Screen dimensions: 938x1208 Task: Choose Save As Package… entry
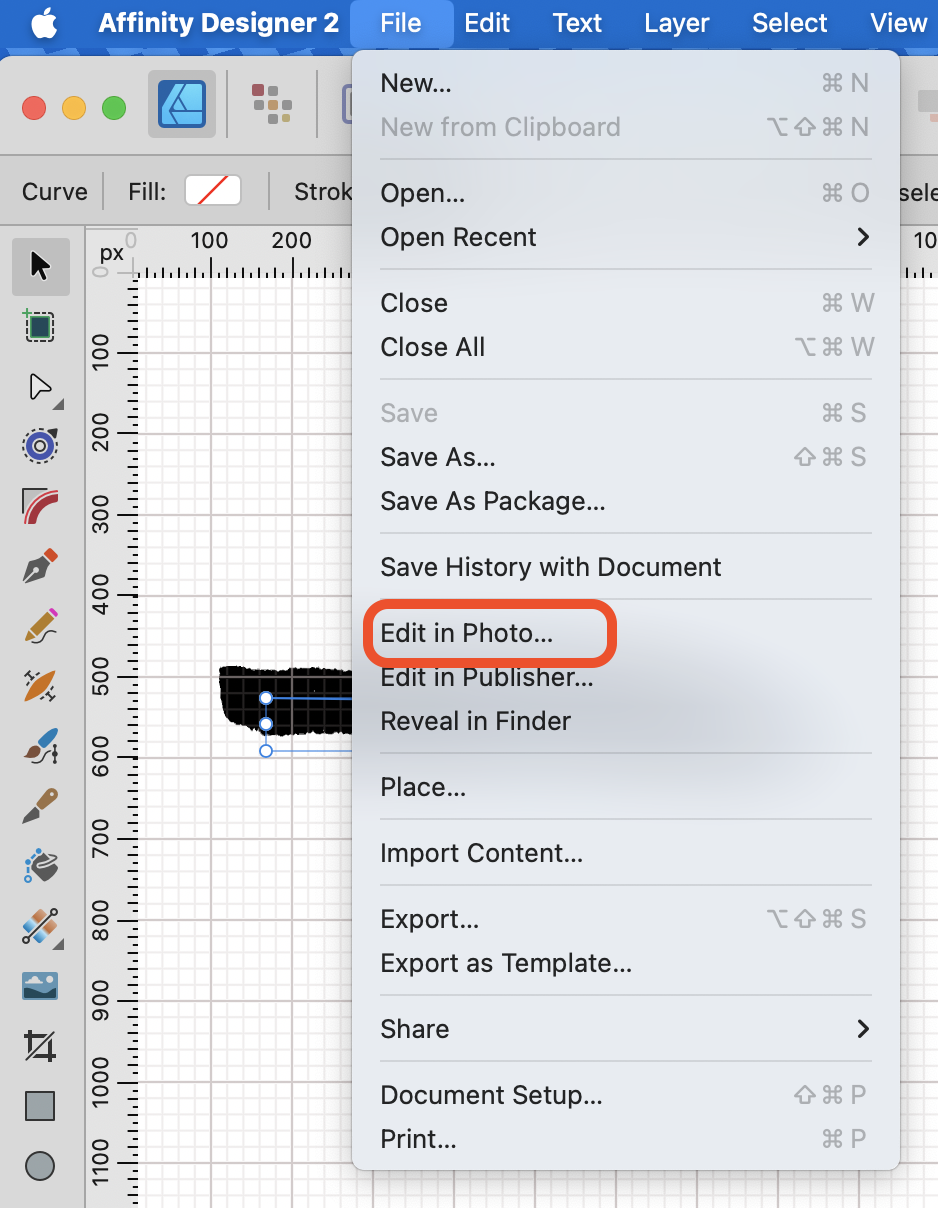(x=626, y=501)
